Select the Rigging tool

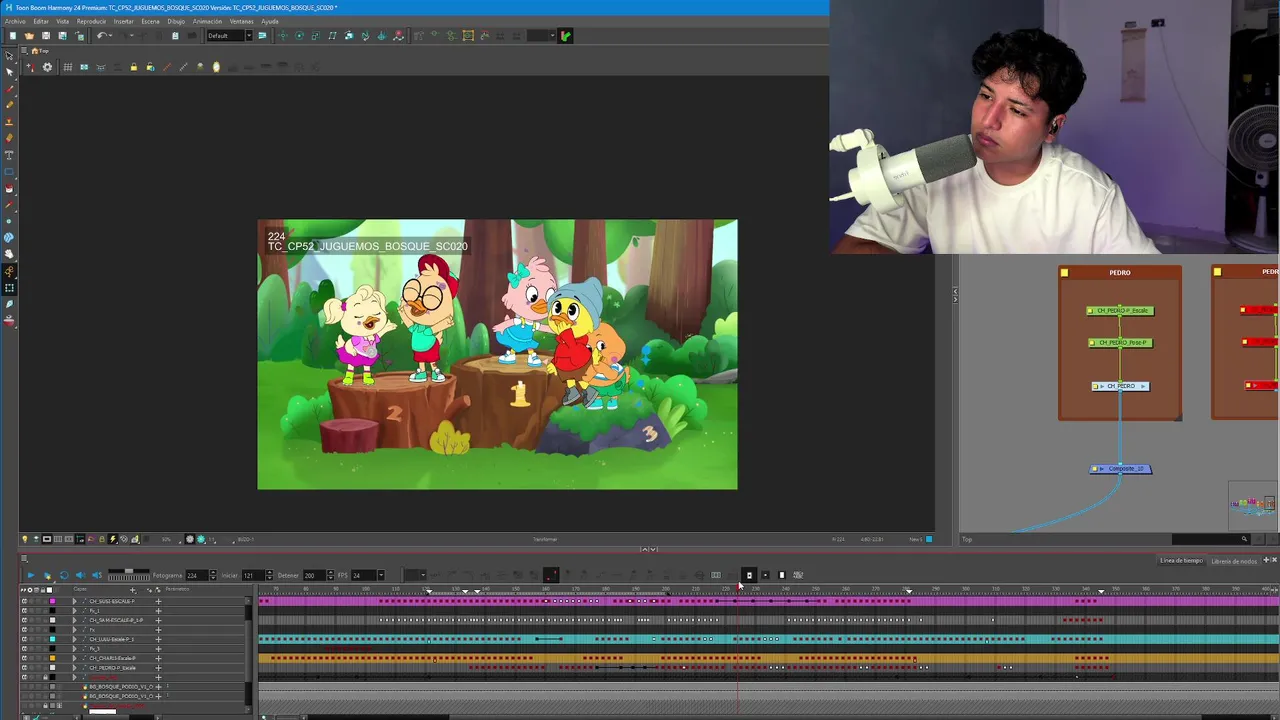(x=9, y=271)
